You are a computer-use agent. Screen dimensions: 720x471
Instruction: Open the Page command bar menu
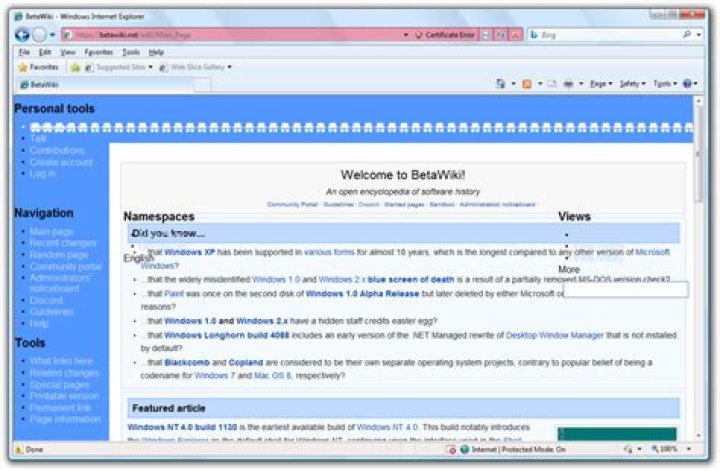point(601,84)
